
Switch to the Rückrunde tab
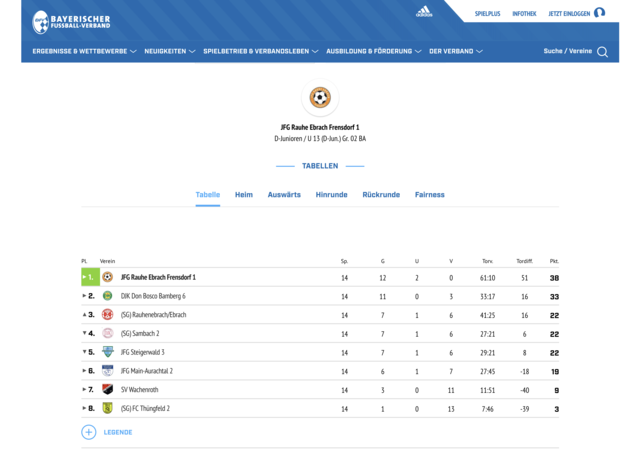pyautogui.click(x=381, y=195)
